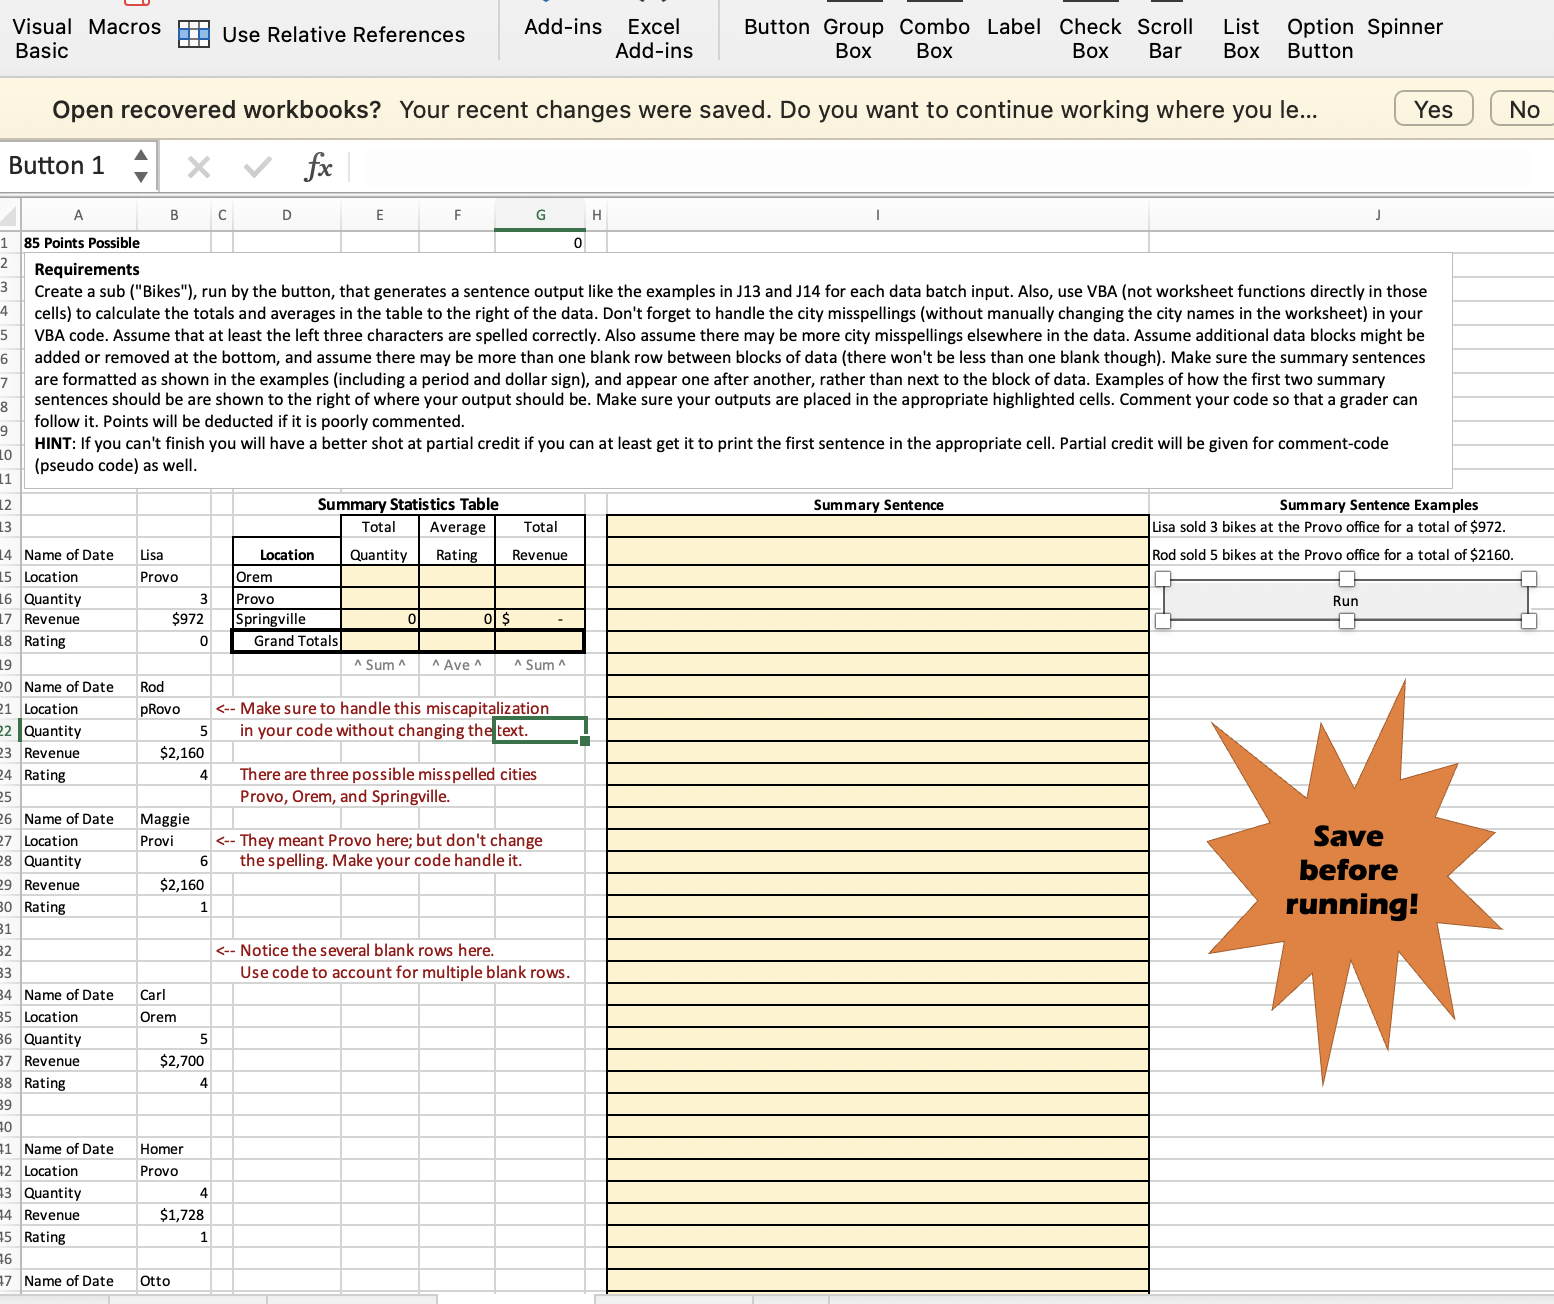Viewport: 1554px width, 1304px height.
Task: Select column G by its header
Action: point(540,214)
